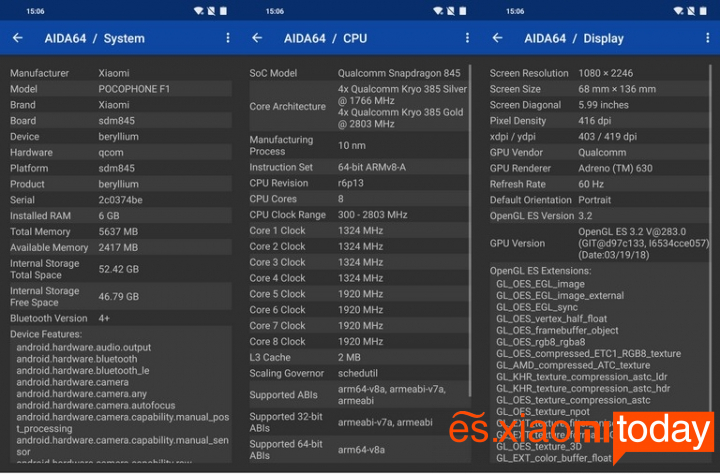Select the L3 Cache 2 MB row
Viewport: 720px width, 474px height.
tap(359, 357)
